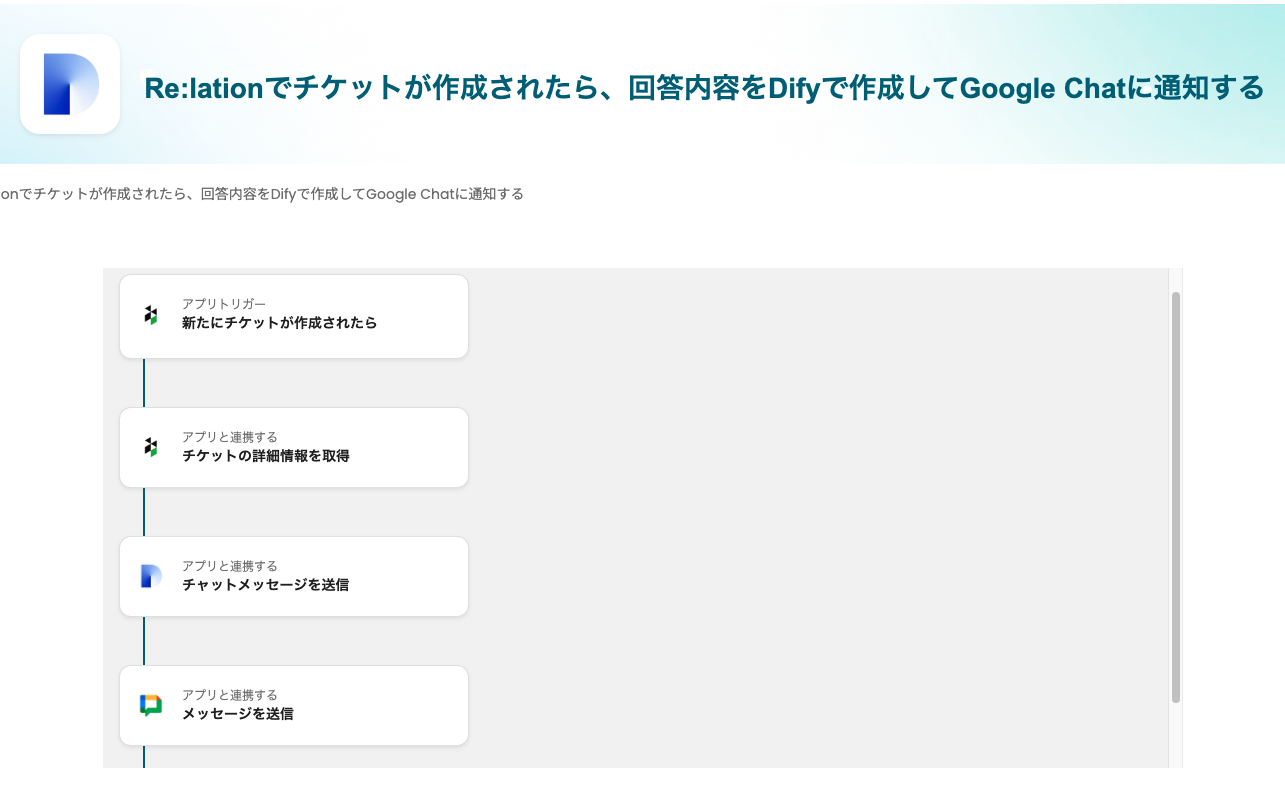This screenshot has width=1285, height=791.
Task: Click the Google Chat icon on メッセージを送信 card
Action: coord(151,705)
